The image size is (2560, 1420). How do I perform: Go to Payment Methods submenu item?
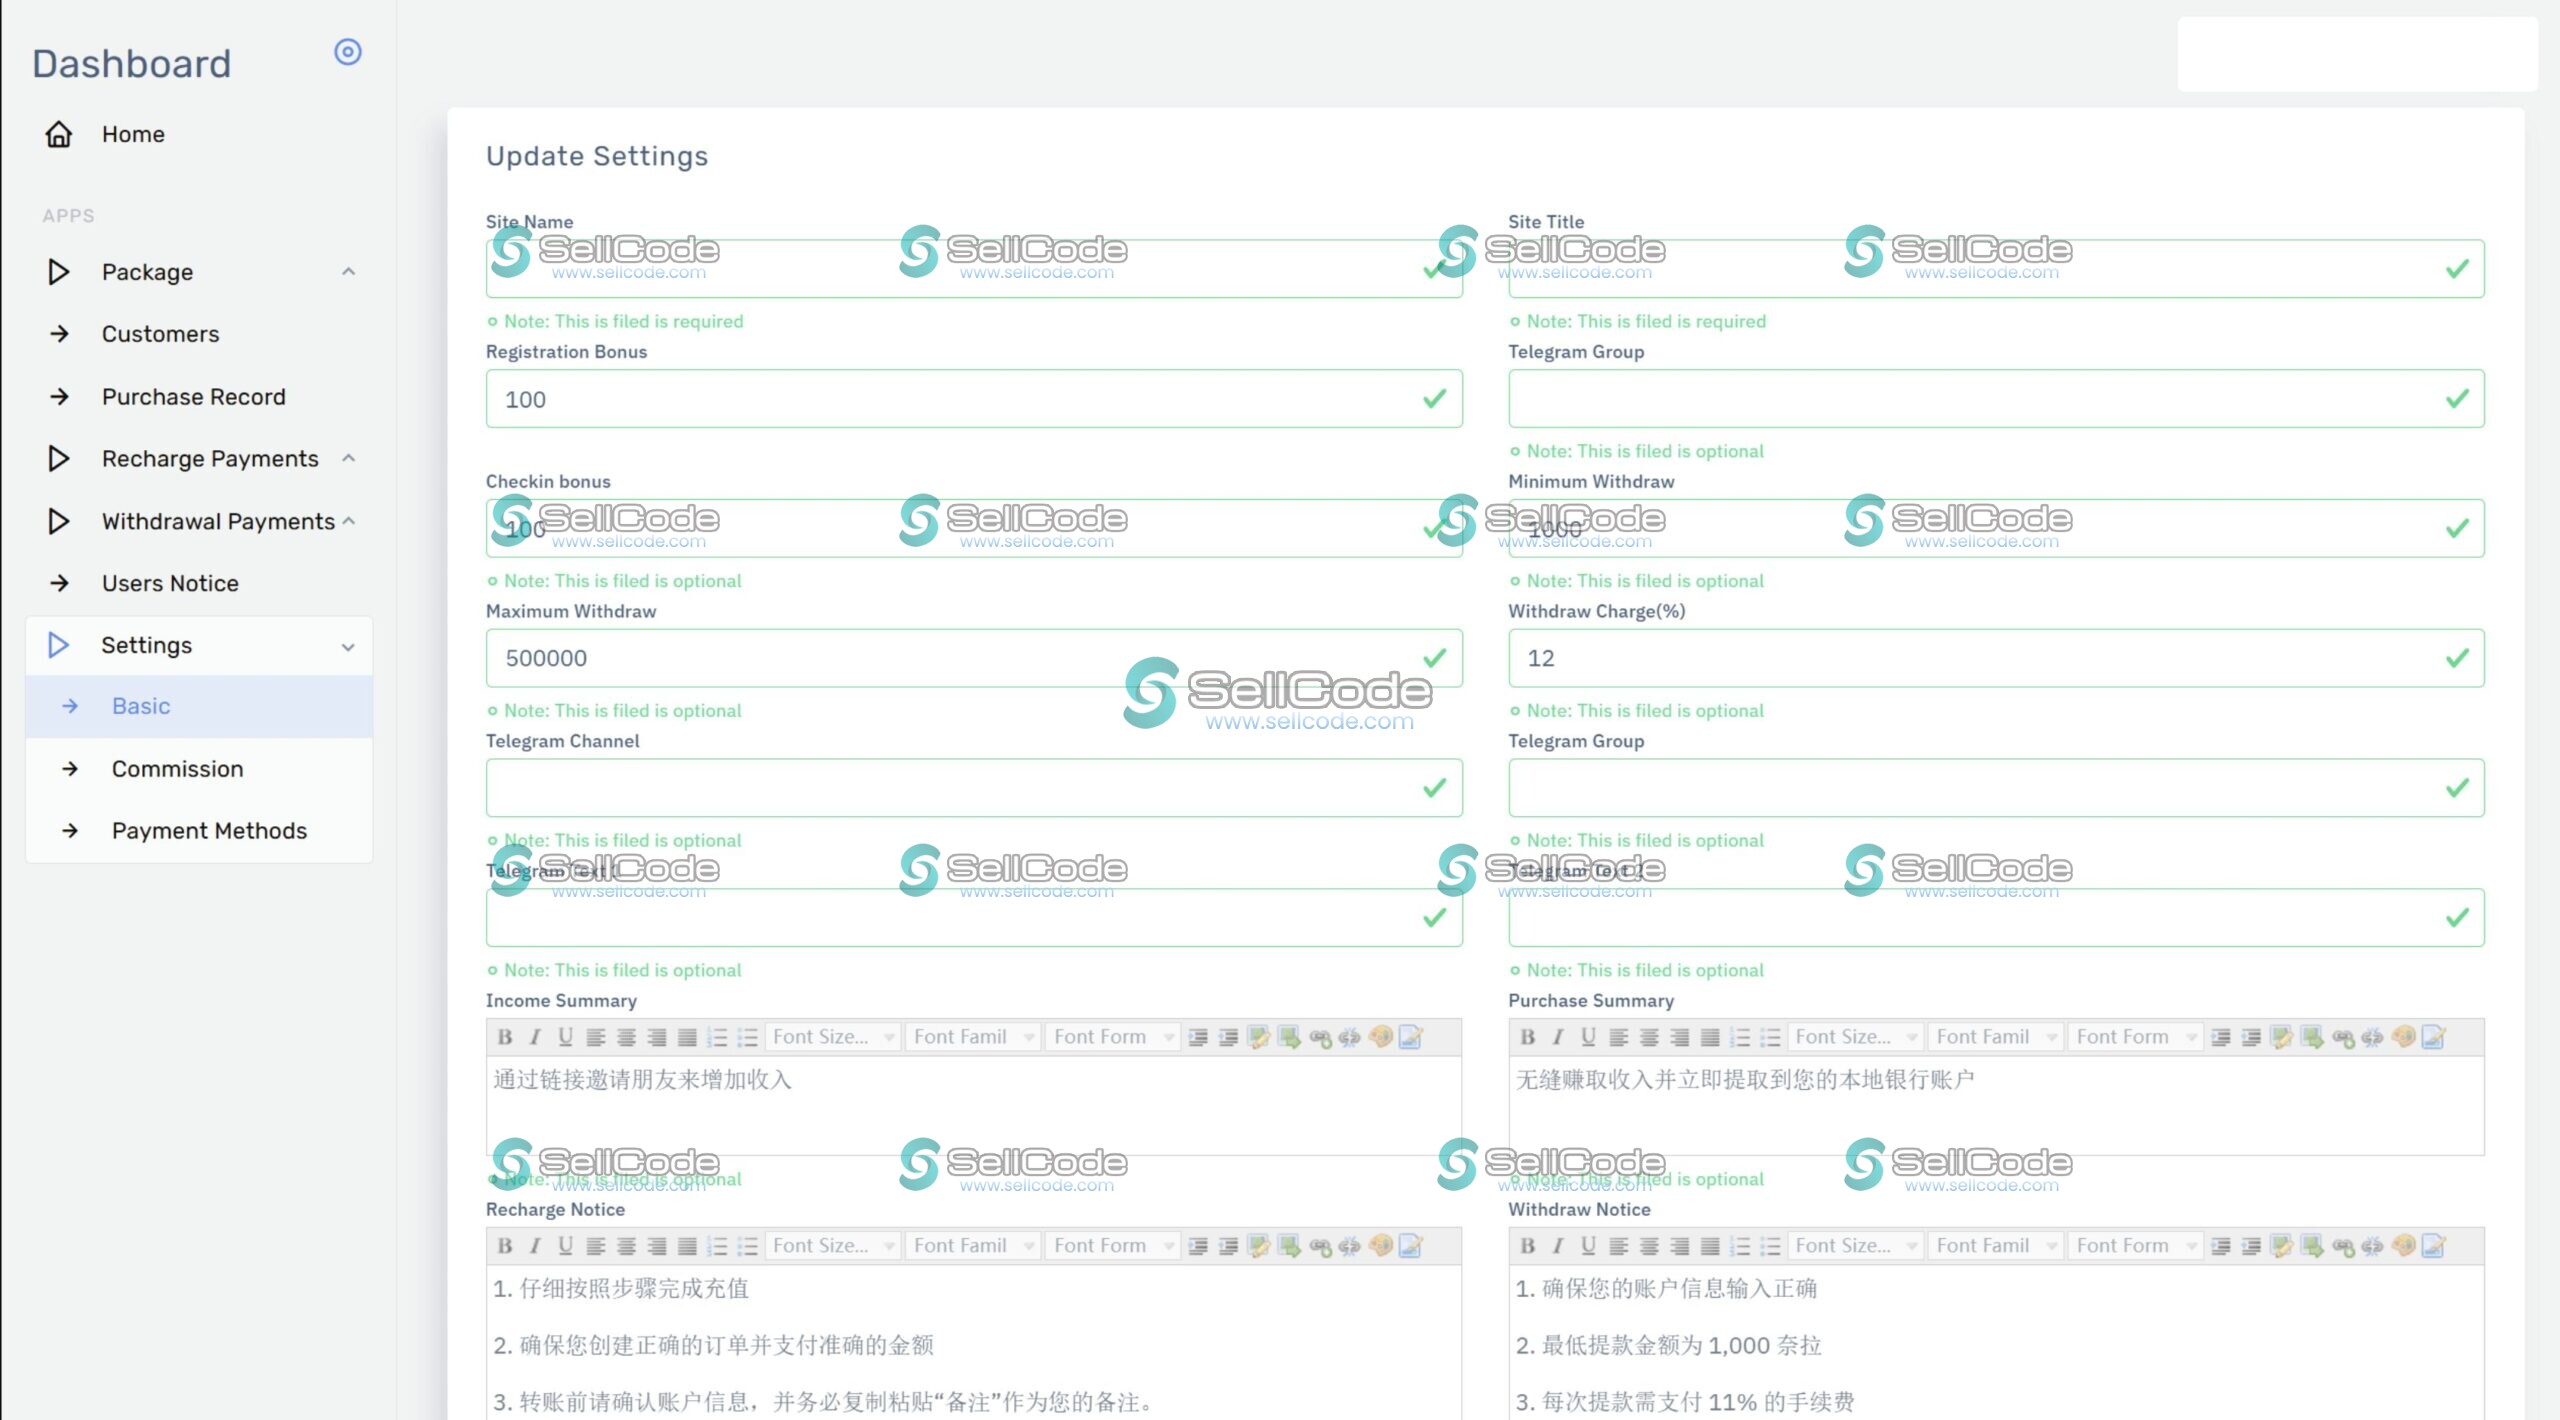tap(208, 831)
